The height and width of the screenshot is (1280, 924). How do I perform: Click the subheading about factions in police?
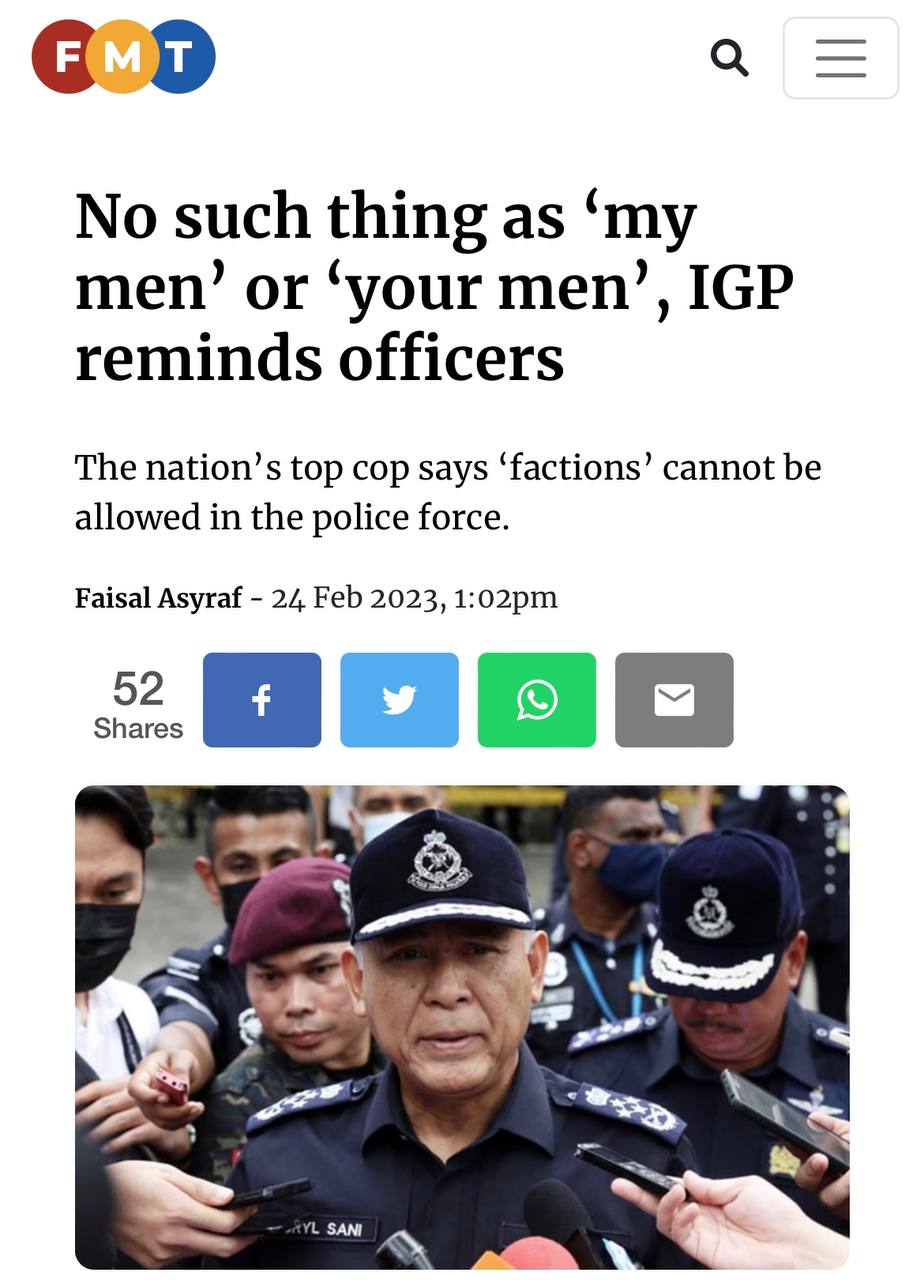[x=448, y=492]
